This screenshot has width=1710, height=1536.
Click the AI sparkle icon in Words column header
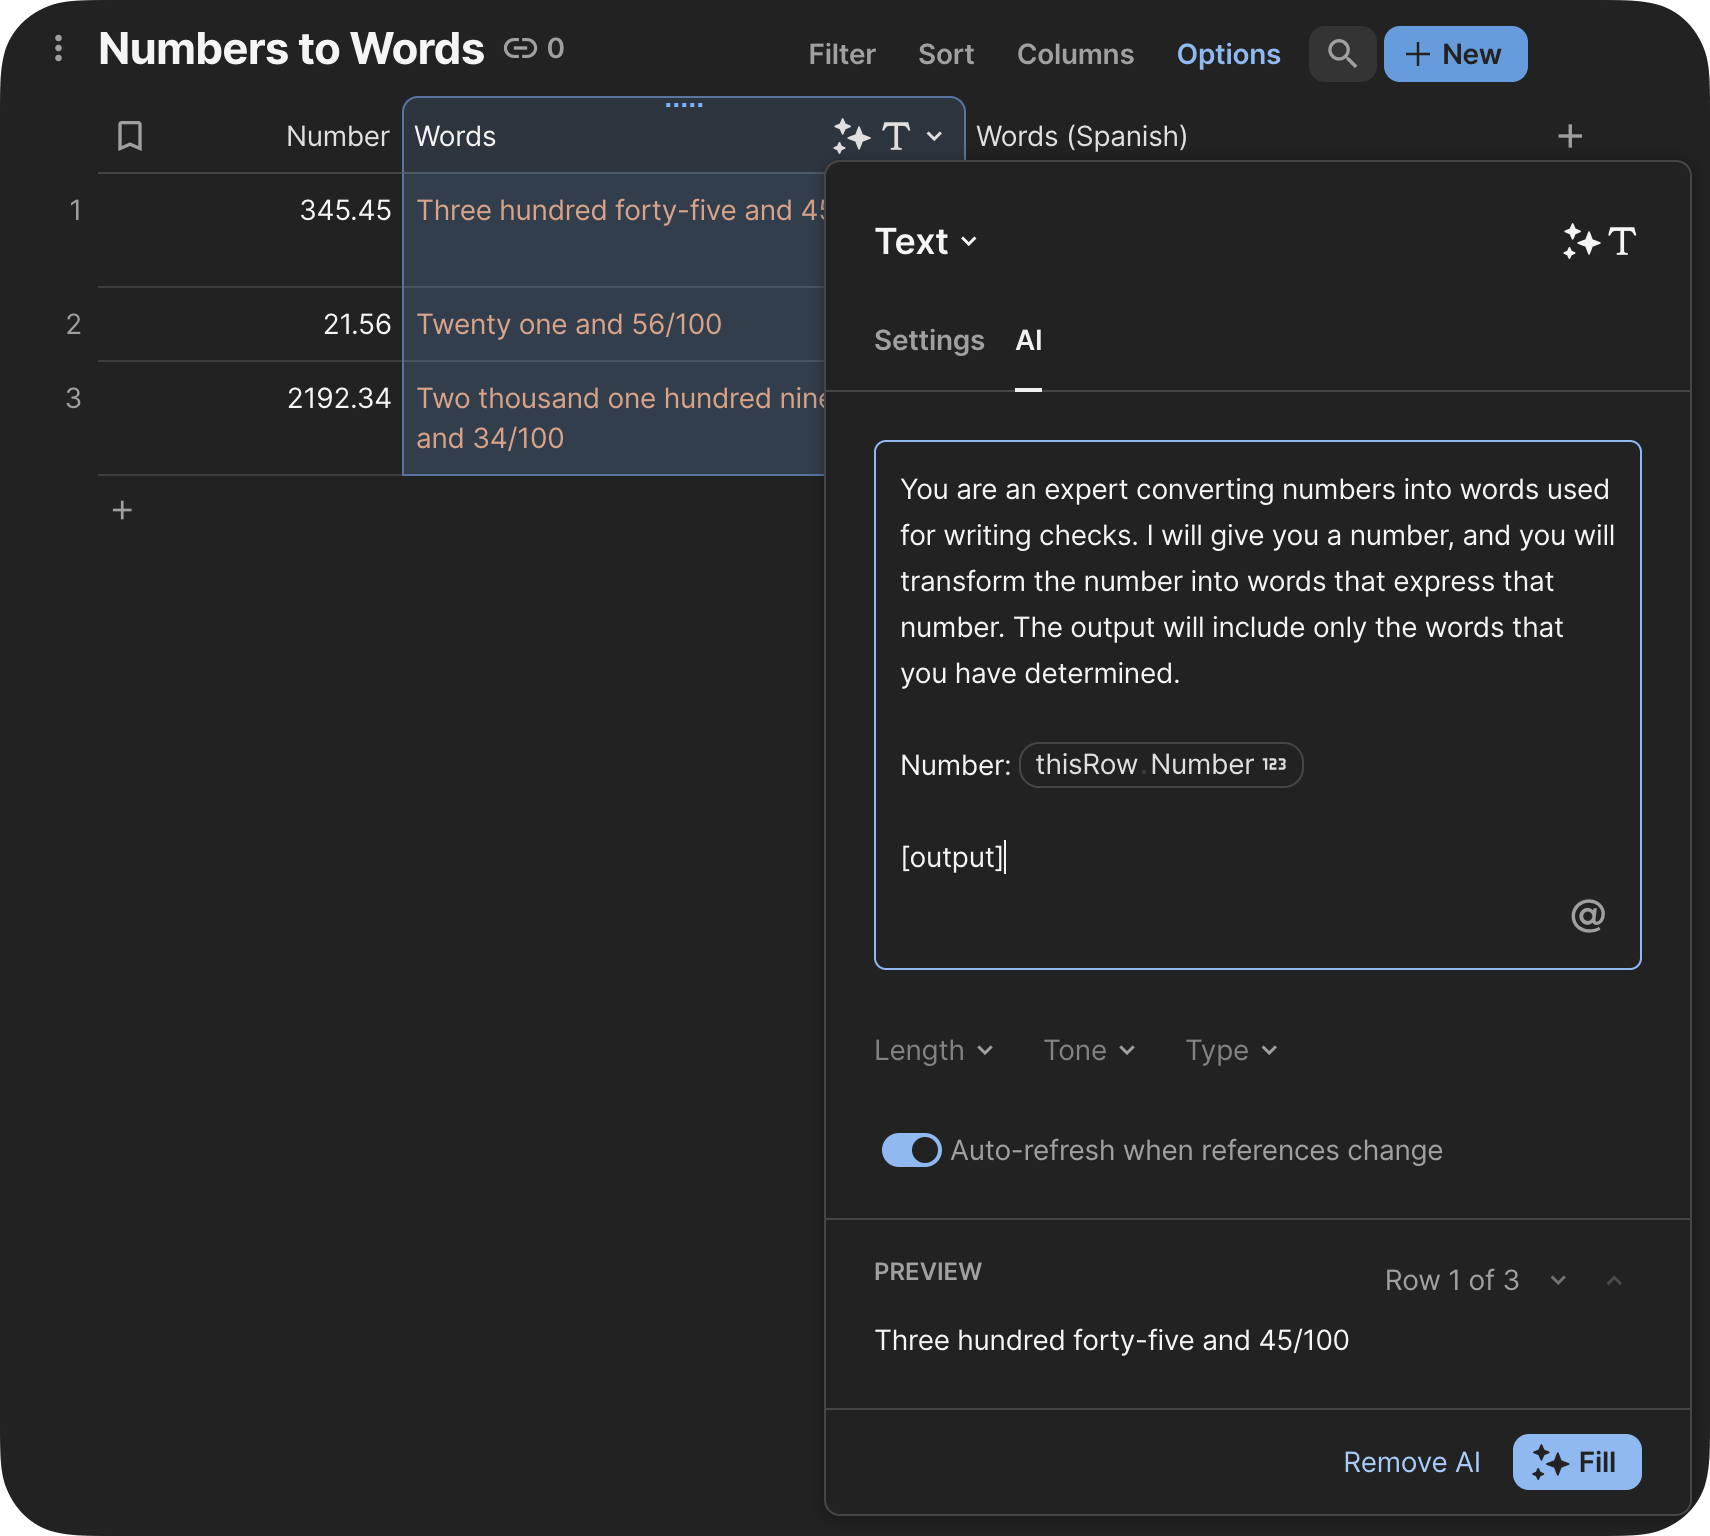[851, 136]
